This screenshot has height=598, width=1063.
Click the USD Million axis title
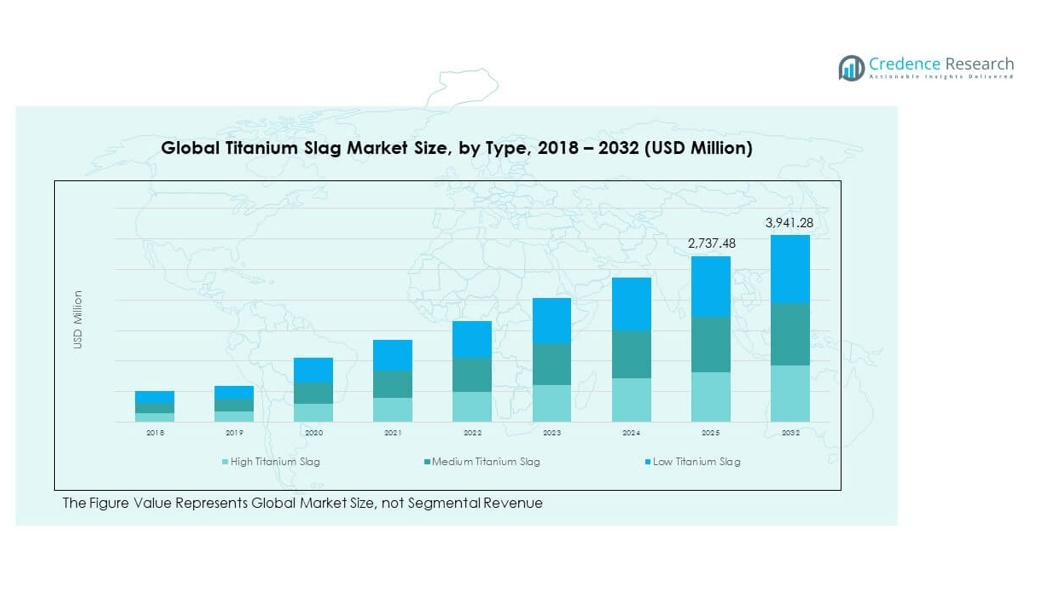pos(78,320)
